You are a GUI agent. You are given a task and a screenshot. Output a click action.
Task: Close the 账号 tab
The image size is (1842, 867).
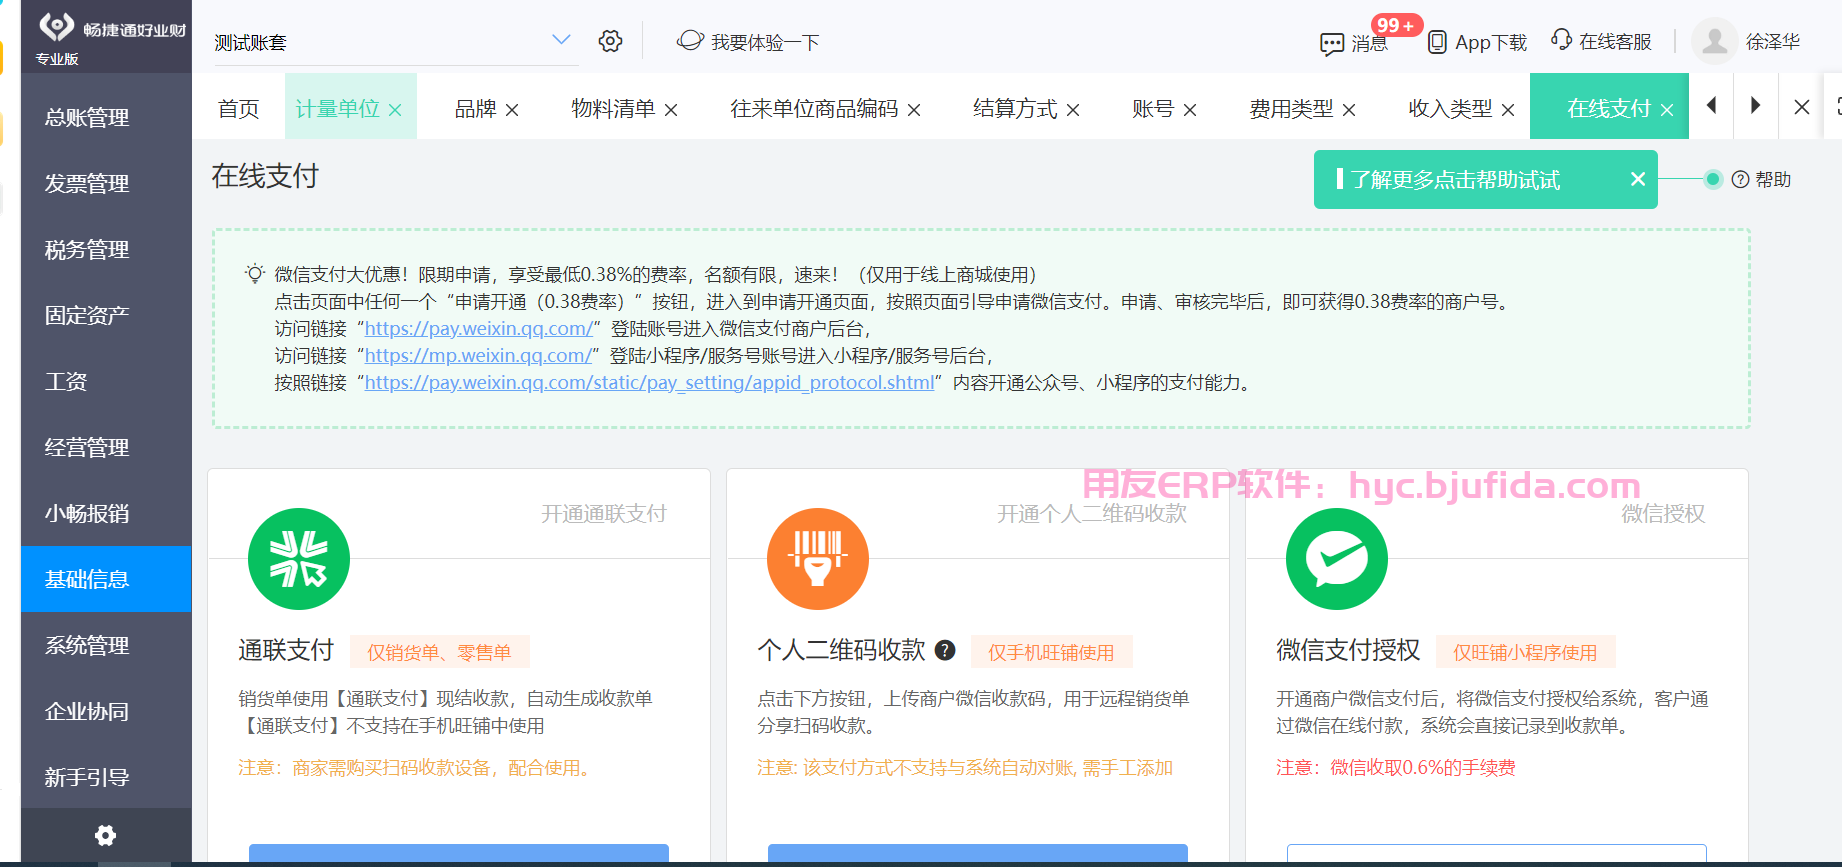pos(1190,110)
